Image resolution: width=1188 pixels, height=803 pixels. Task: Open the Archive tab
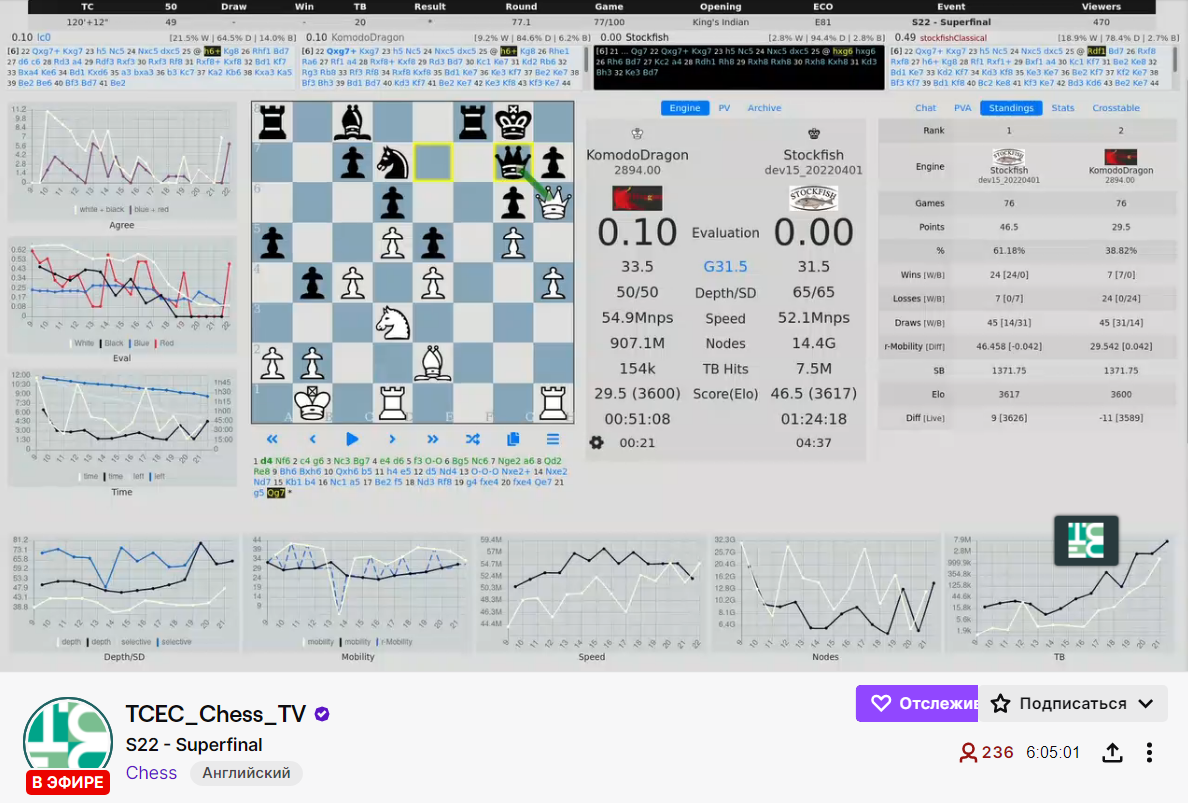coord(764,108)
